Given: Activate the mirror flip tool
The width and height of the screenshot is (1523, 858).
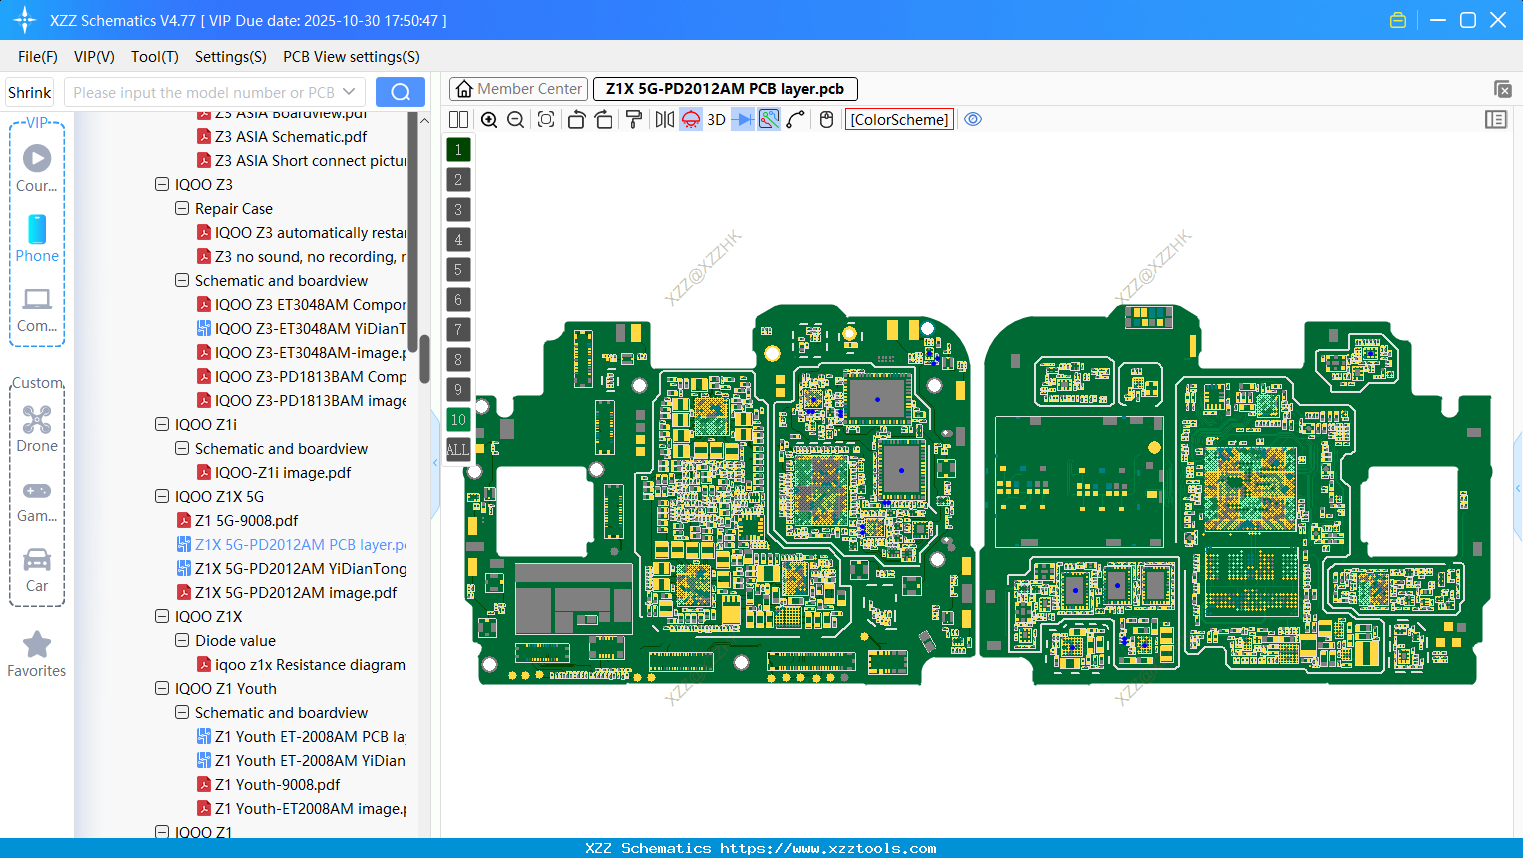Looking at the screenshot, I should point(665,119).
